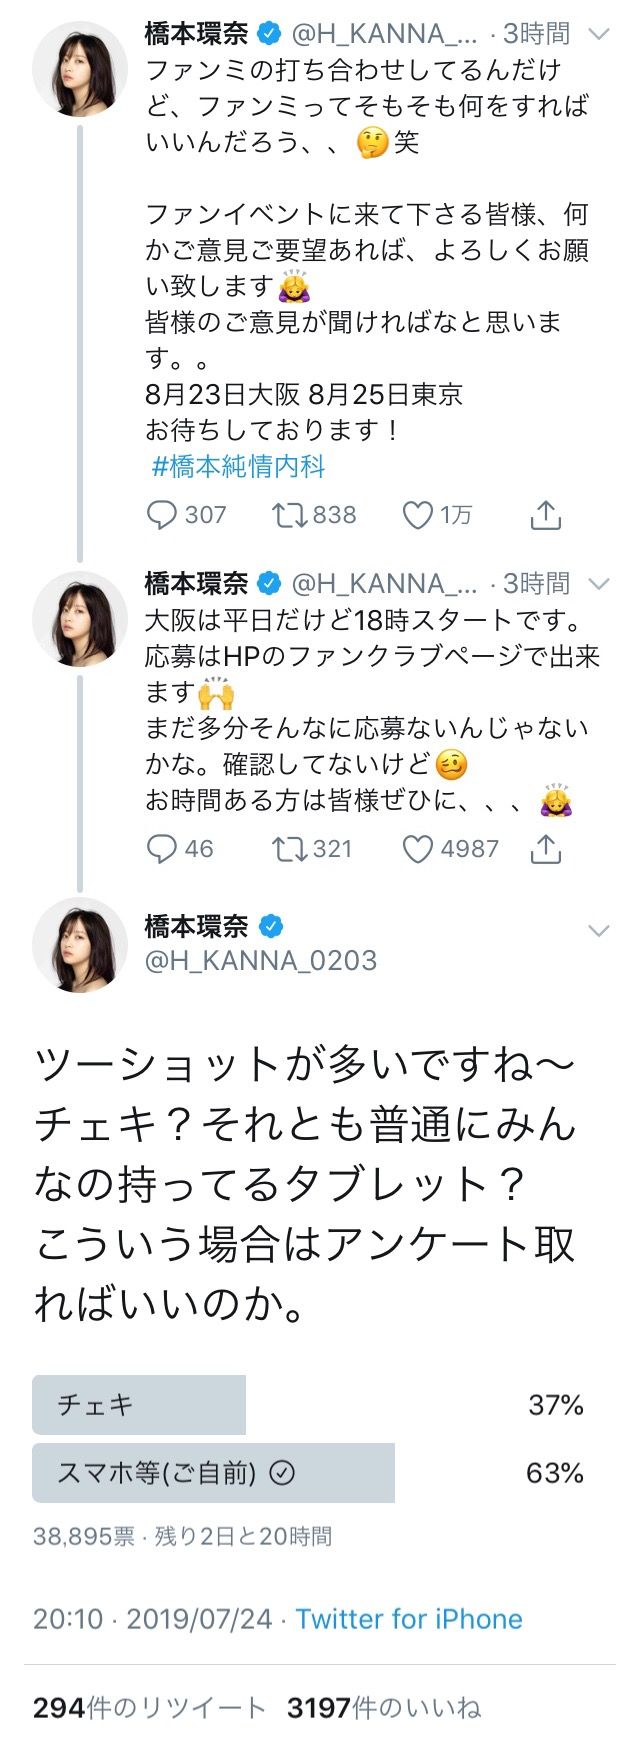
Task: View the 3197件のいいね list
Action: point(384,1707)
